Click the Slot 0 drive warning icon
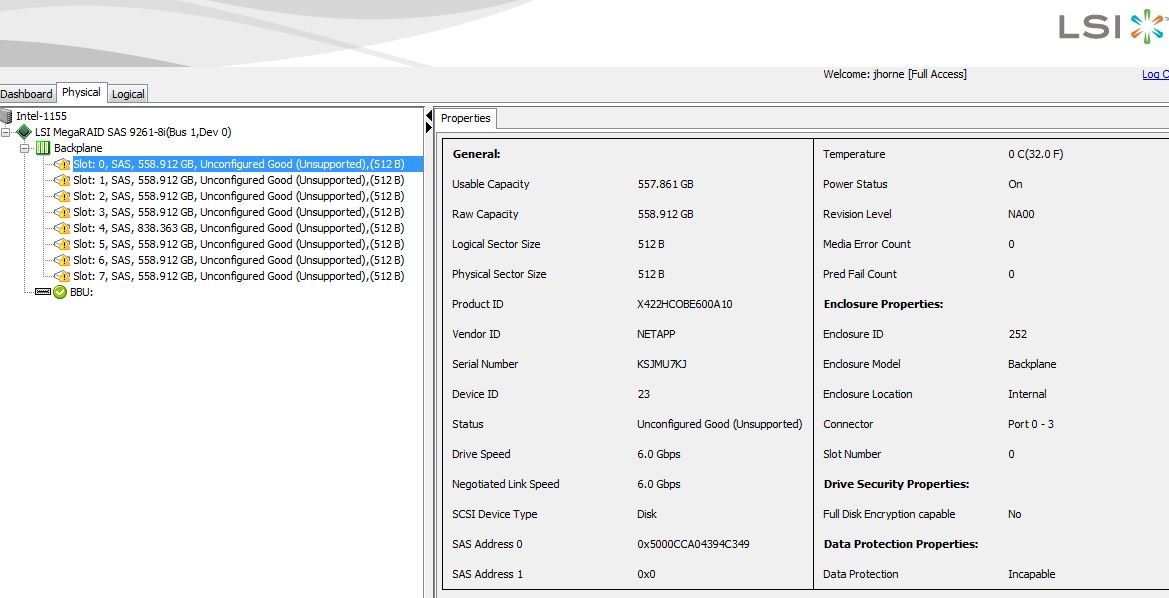1169x598 pixels. click(x=62, y=164)
